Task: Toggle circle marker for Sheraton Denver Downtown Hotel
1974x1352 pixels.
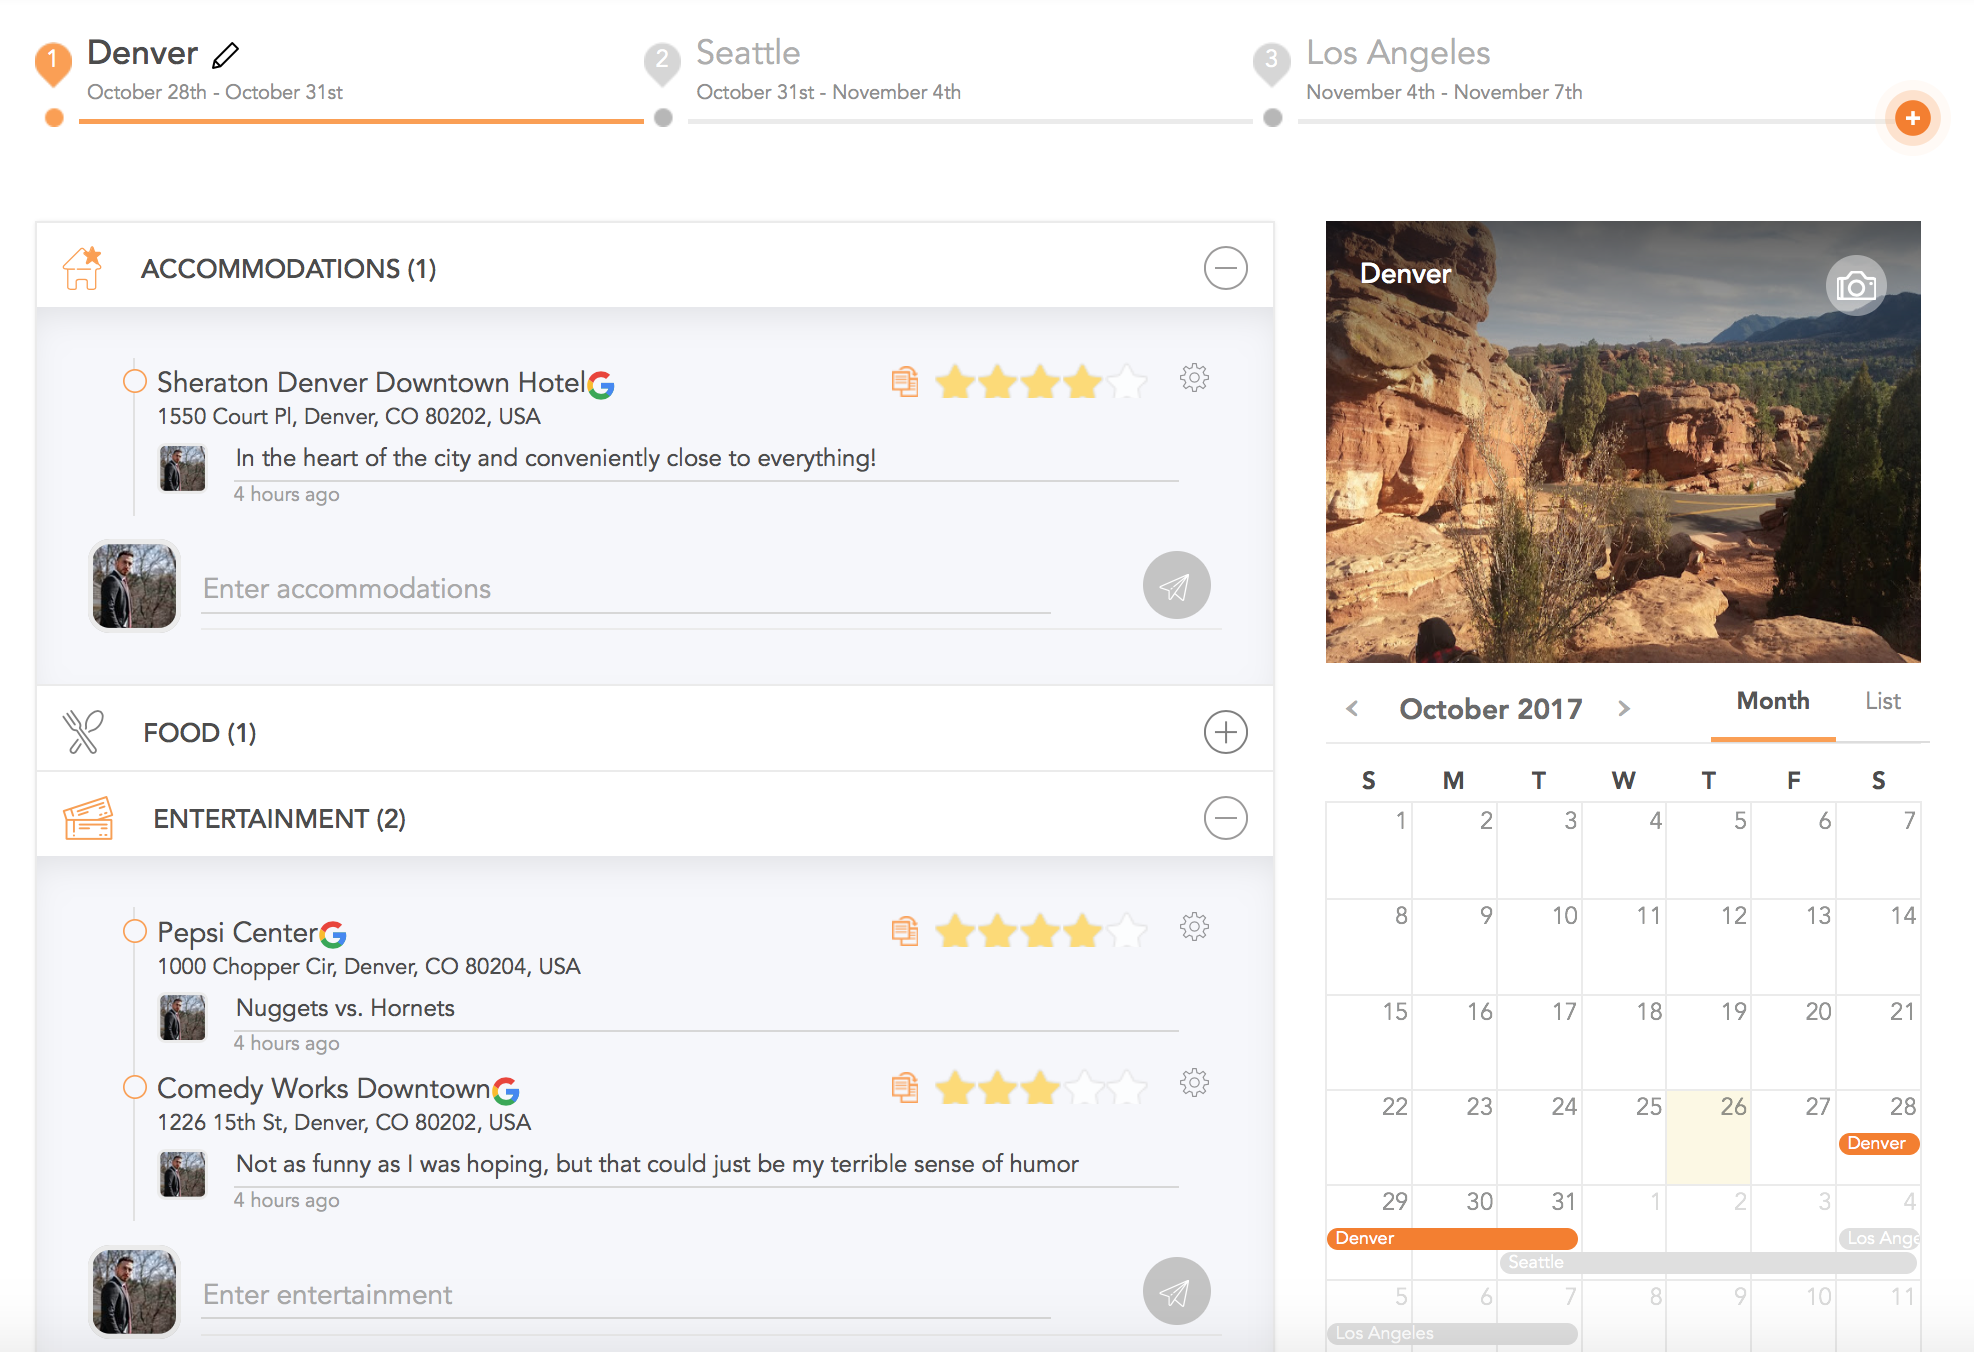Action: click(x=135, y=381)
